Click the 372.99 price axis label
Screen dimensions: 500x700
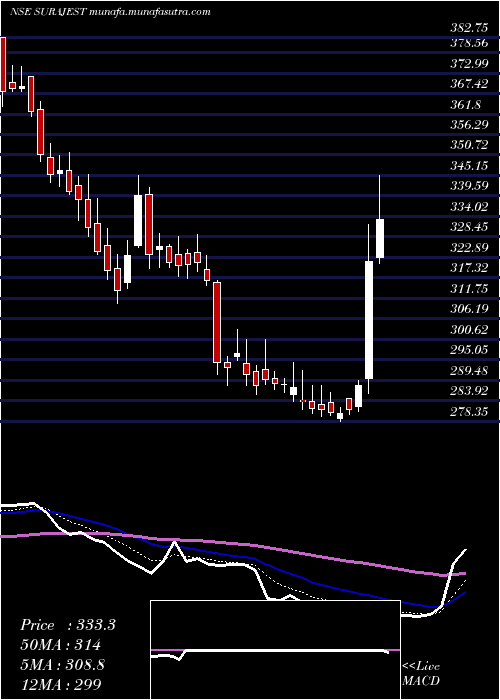tap(469, 64)
